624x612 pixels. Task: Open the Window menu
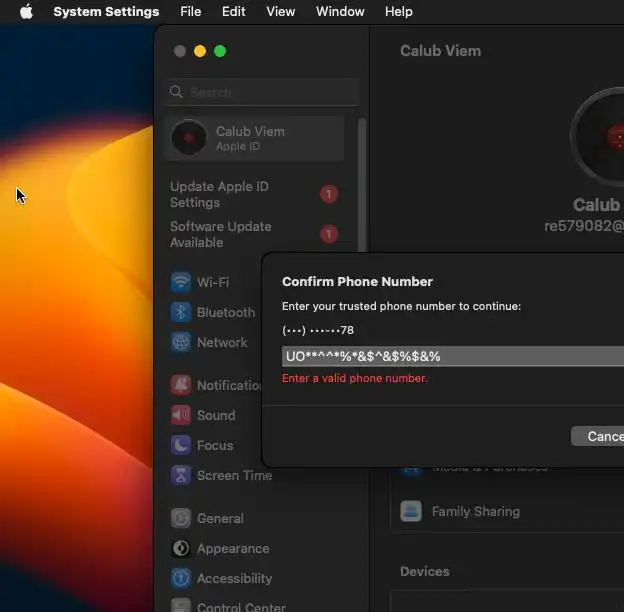[340, 12]
